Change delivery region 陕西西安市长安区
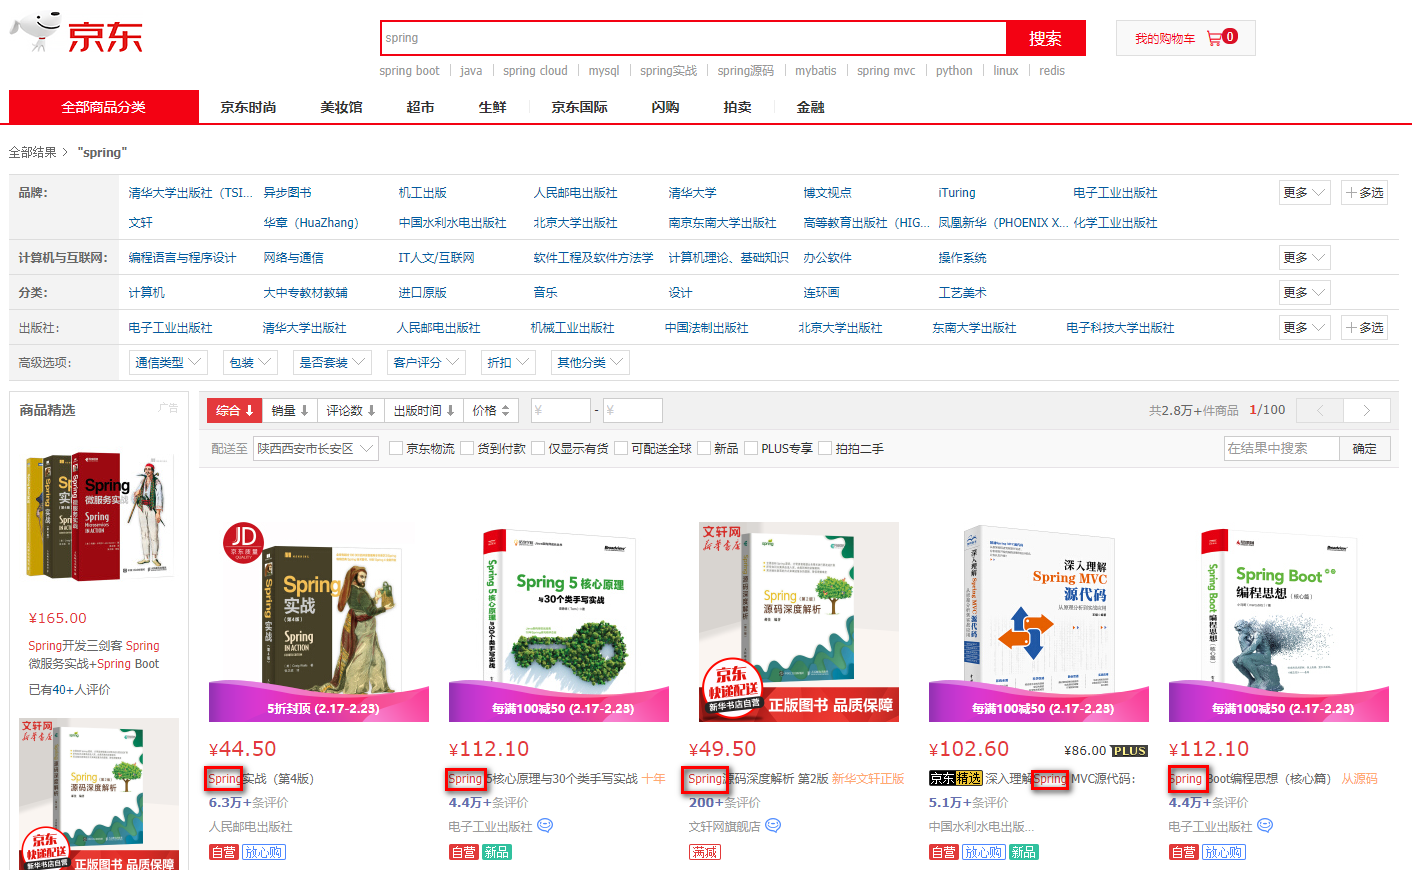This screenshot has height=870, width=1412. (316, 448)
